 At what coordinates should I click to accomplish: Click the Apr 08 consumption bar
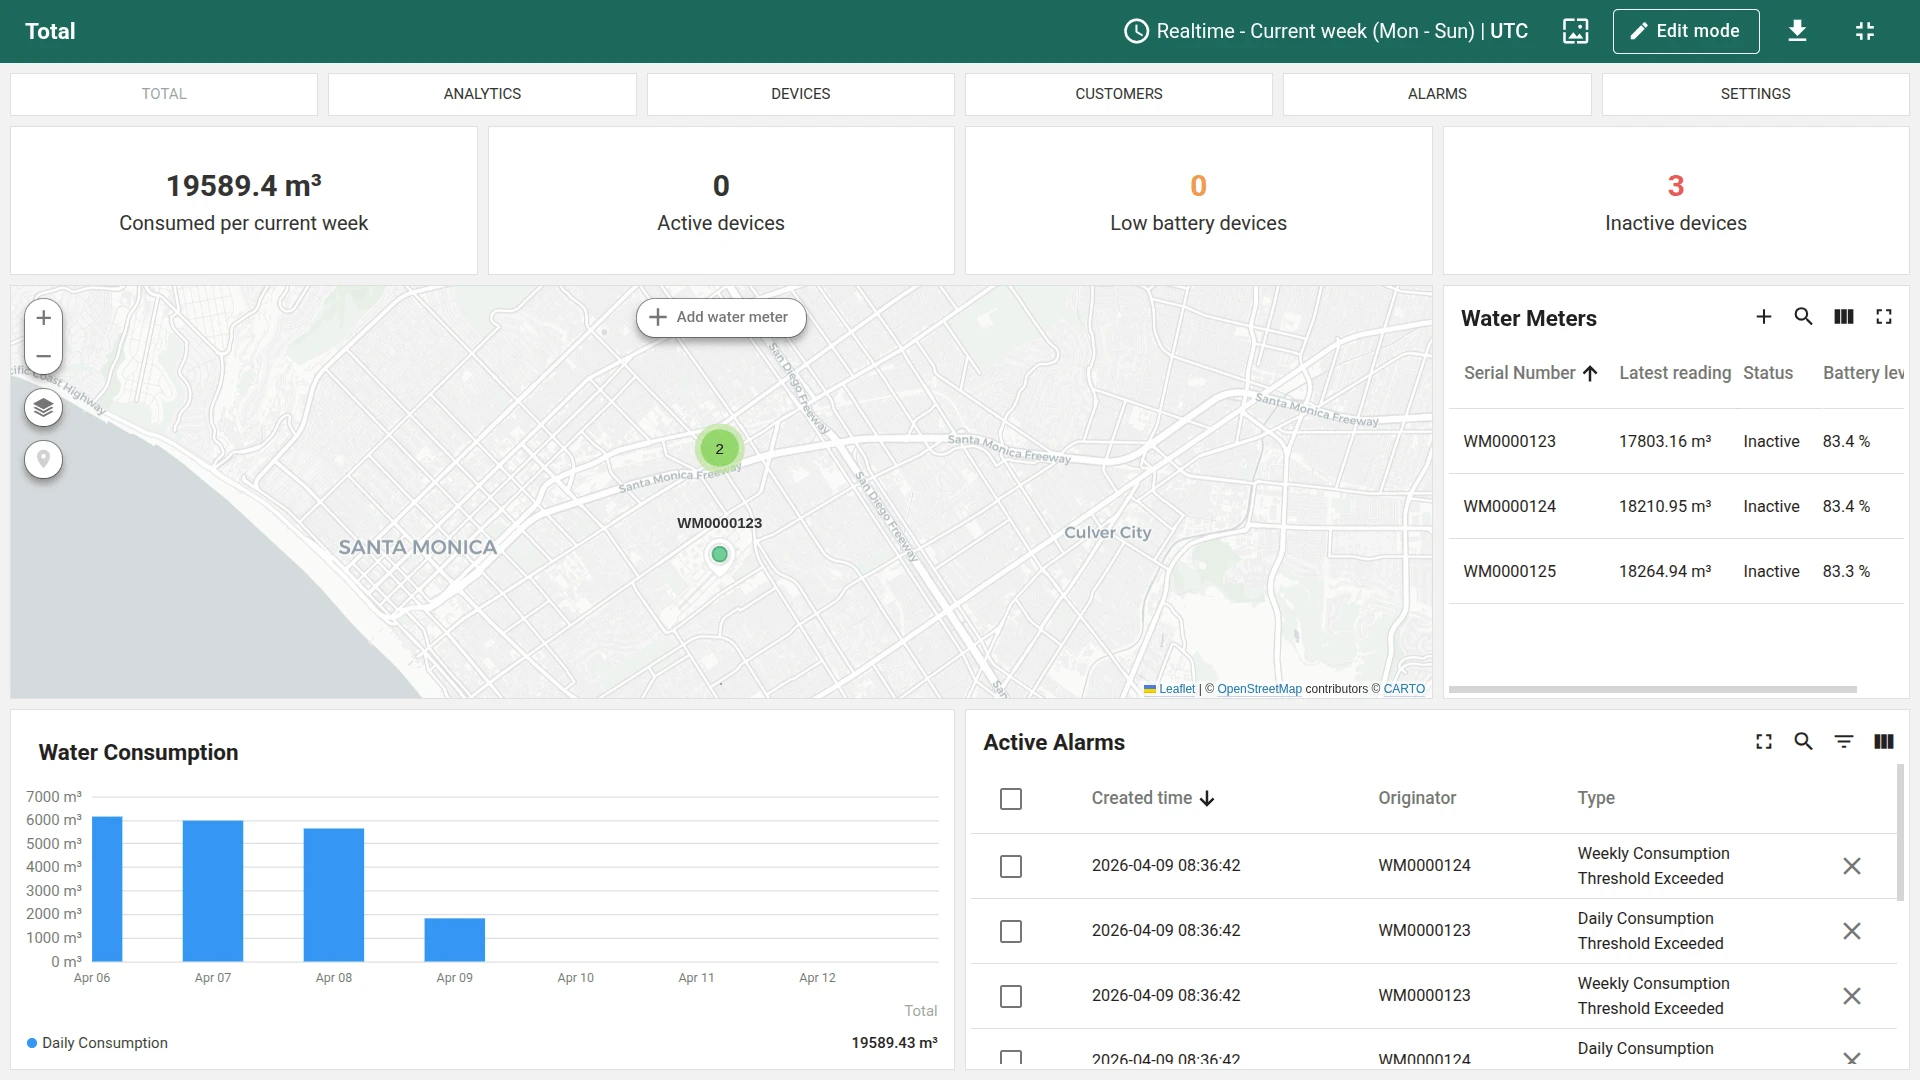click(334, 895)
